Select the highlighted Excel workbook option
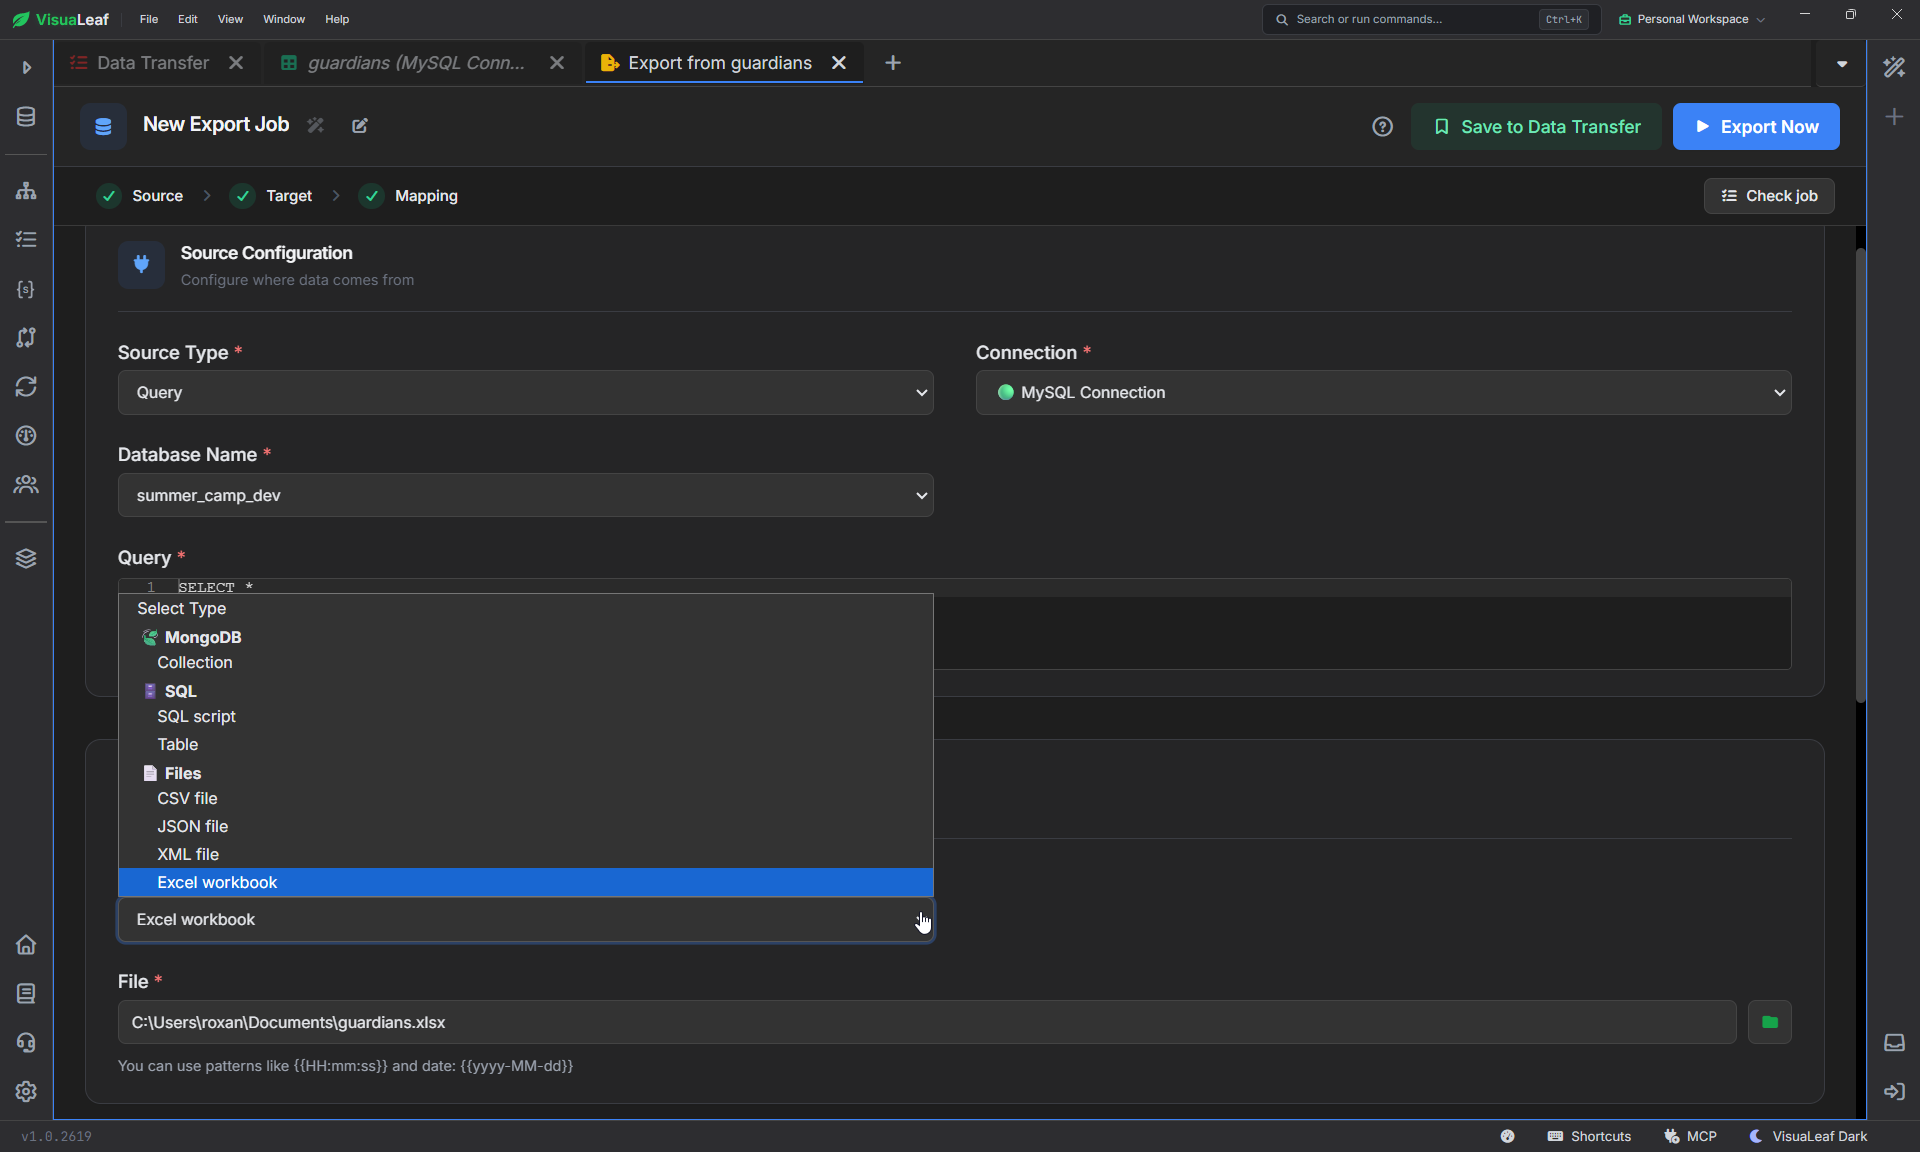 pyautogui.click(x=525, y=882)
